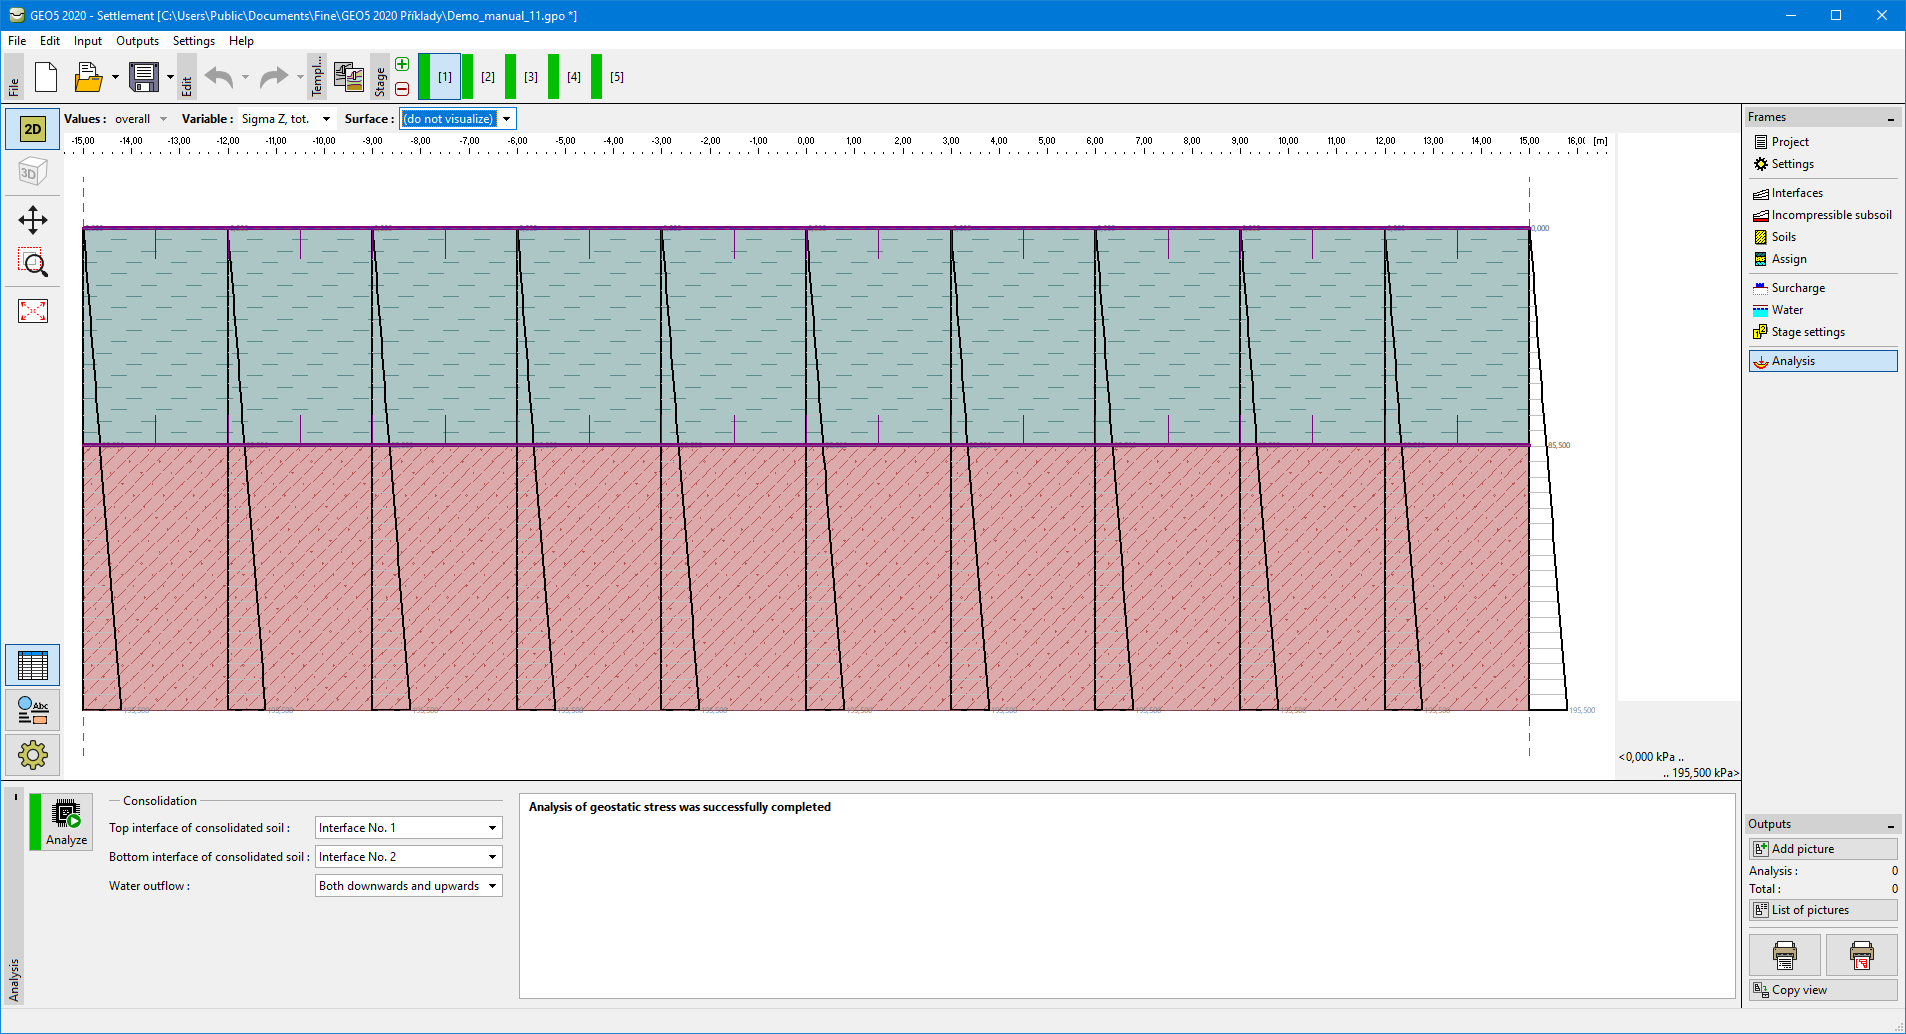Open the tables view with the spreadsheet icon
The width and height of the screenshot is (1906, 1034).
[x=33, y=664]
